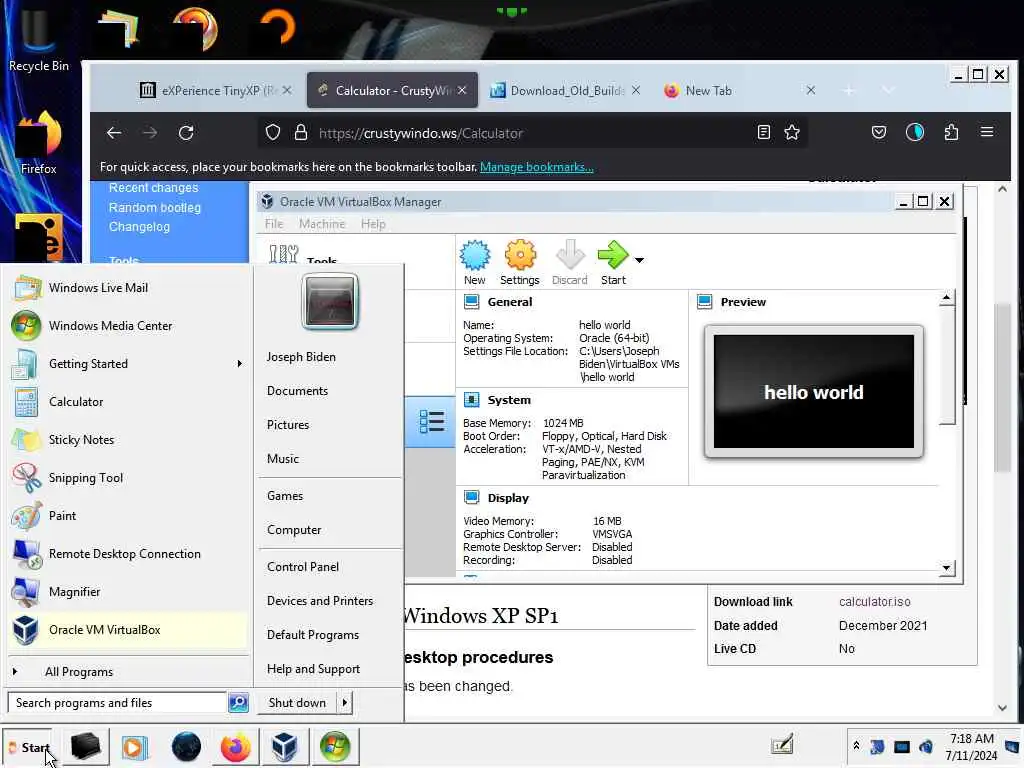Click the tracking protection shield icon
This screenshot has height=768, width=1024.
point(273,133)
